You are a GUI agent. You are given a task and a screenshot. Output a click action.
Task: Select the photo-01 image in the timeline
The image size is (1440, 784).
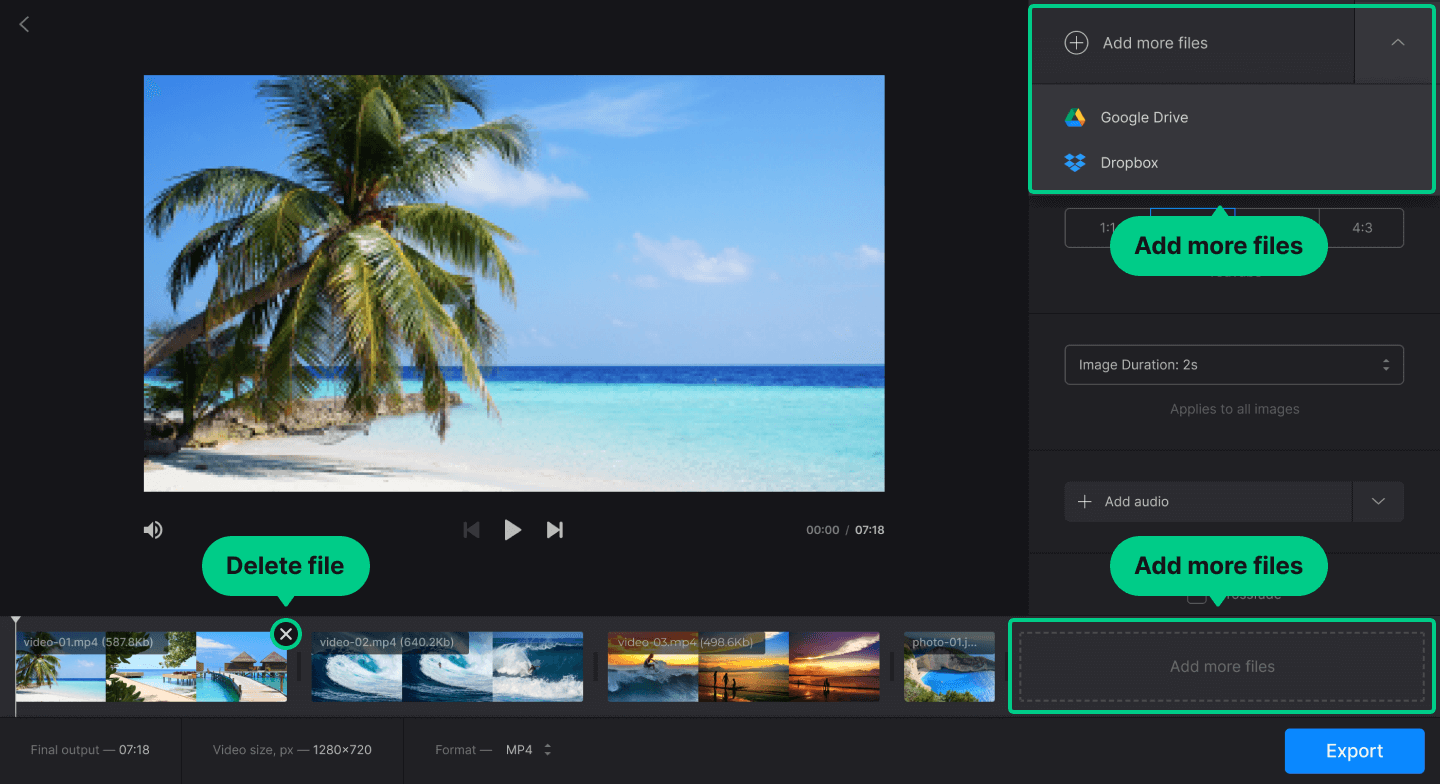pos(950,666)
